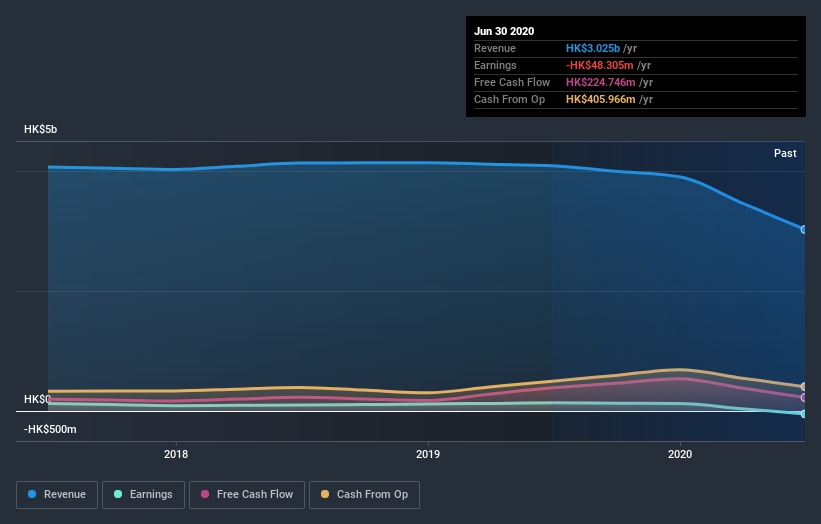Click the -HK$48.305m earnings value

pos(600,65)
